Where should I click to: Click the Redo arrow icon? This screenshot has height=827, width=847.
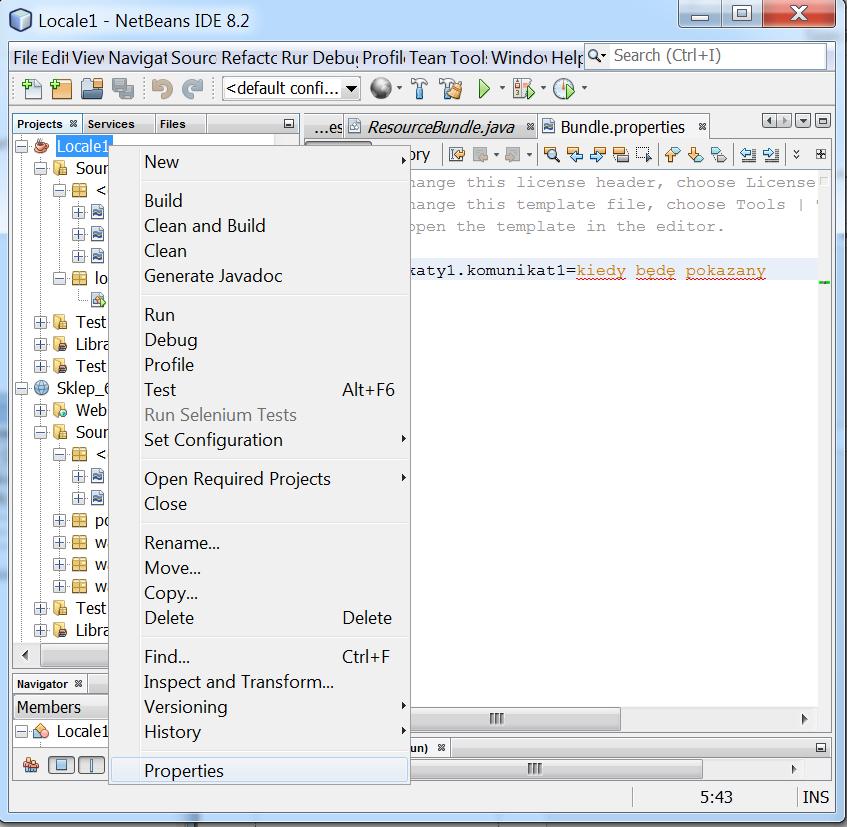coord(192,89)
